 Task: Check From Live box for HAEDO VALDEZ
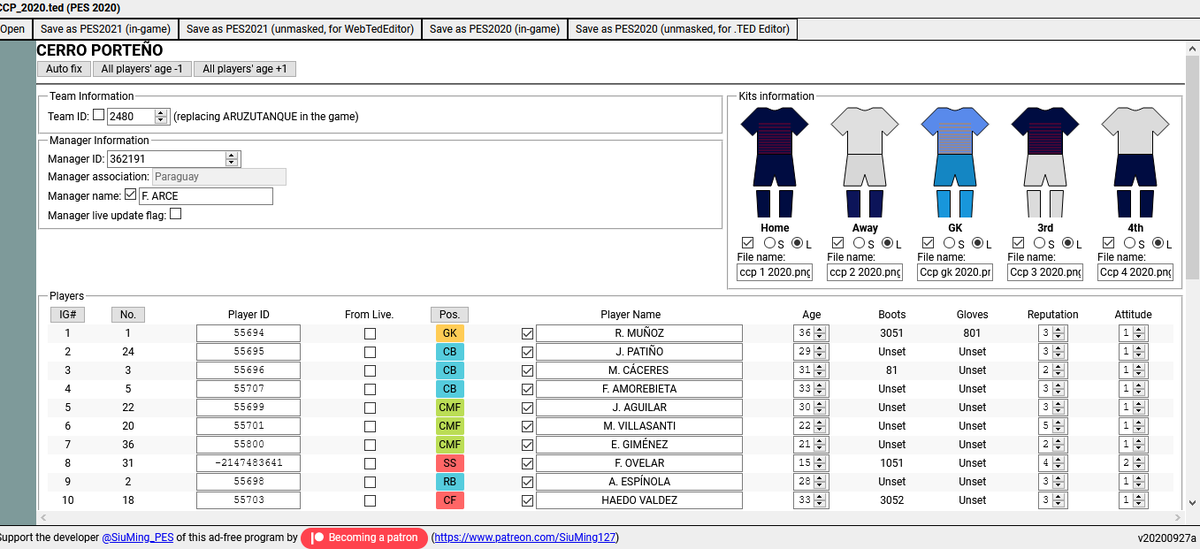point(370,500)
